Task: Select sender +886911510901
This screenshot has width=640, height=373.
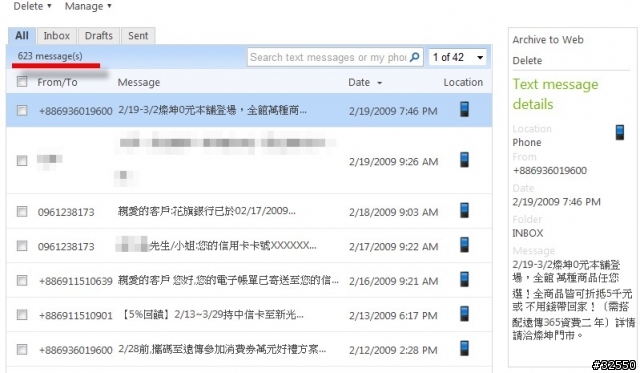Action: (x=76, y=315)
